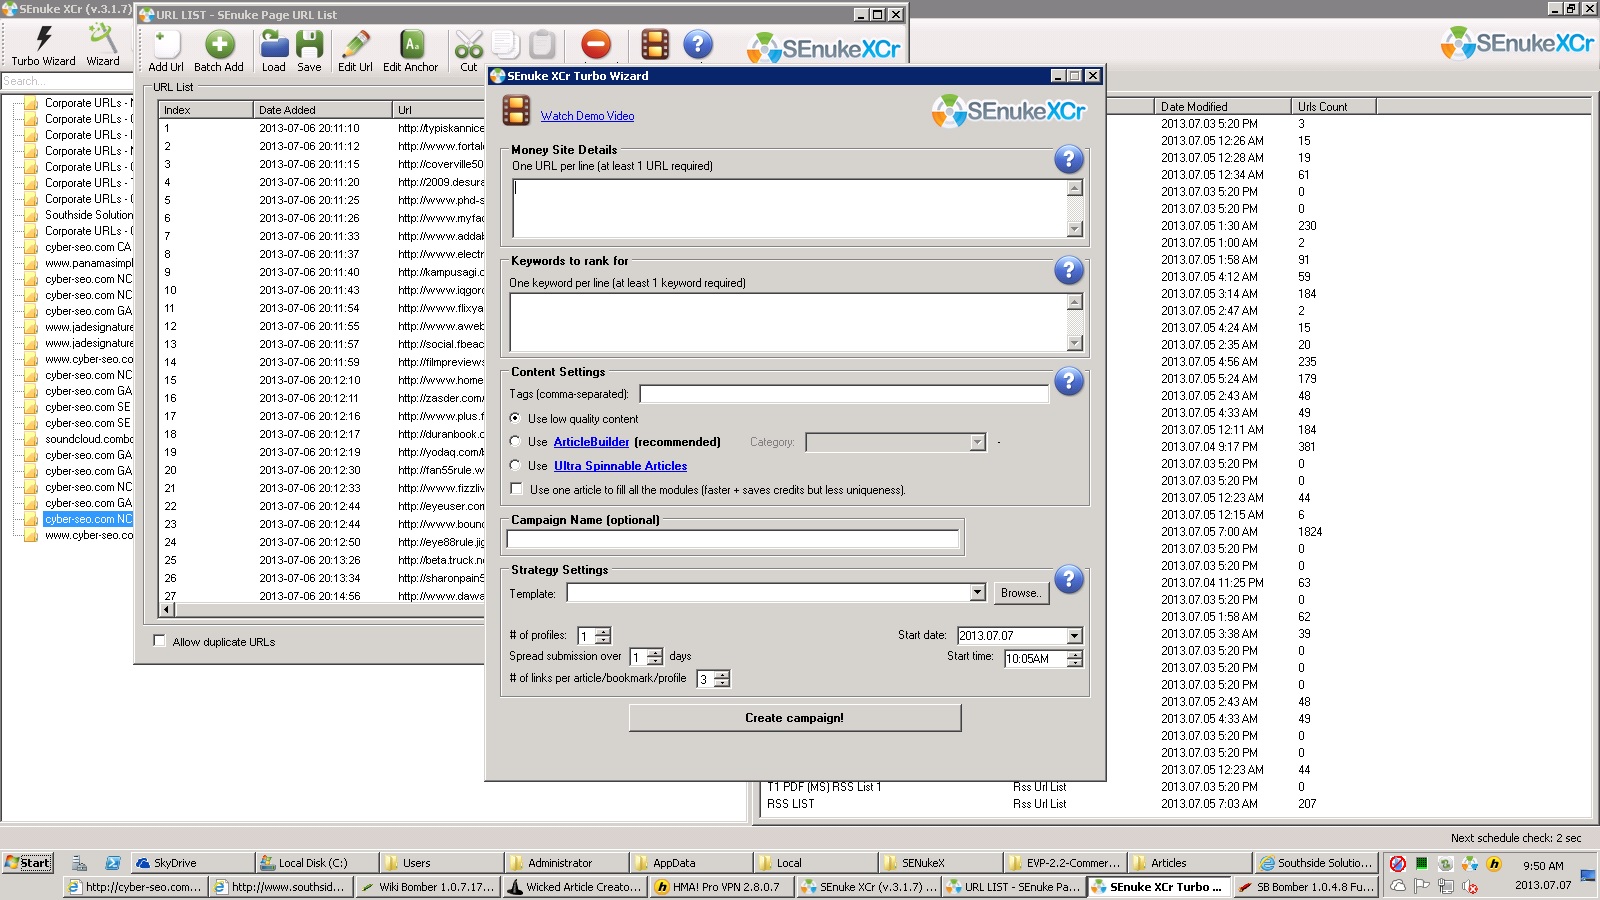Enable one article to fill all modules
Viewport: 1600px width, 900px height.
(516, 489)
